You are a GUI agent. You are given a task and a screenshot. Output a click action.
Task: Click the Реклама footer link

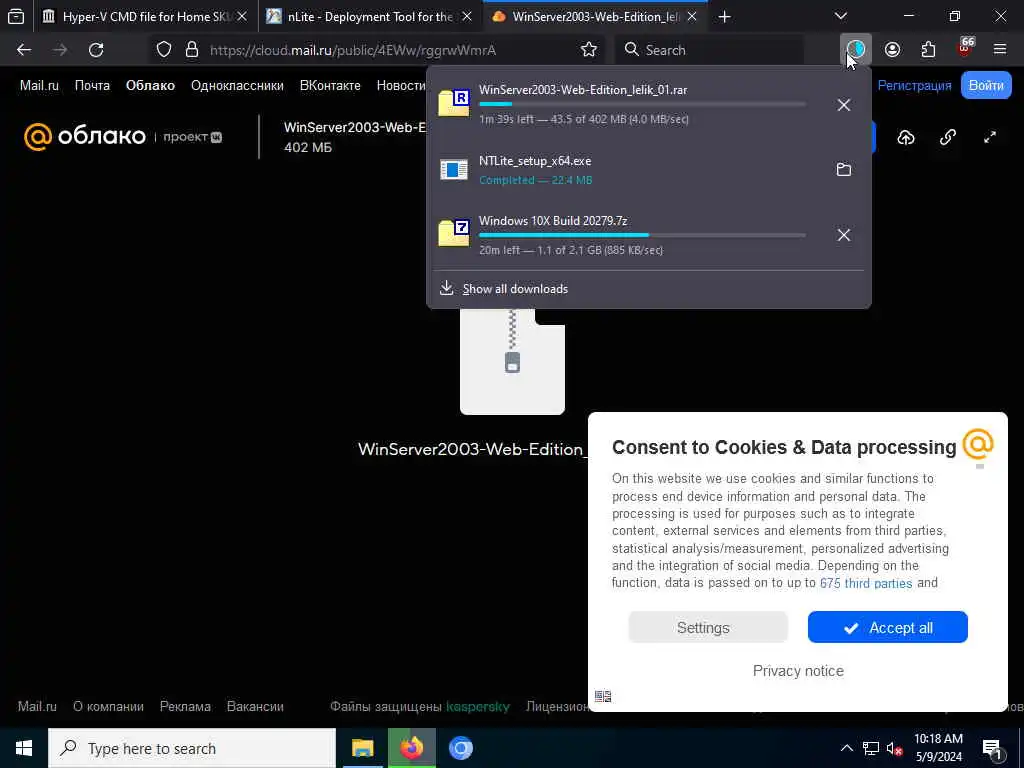(x=185, y=707)
